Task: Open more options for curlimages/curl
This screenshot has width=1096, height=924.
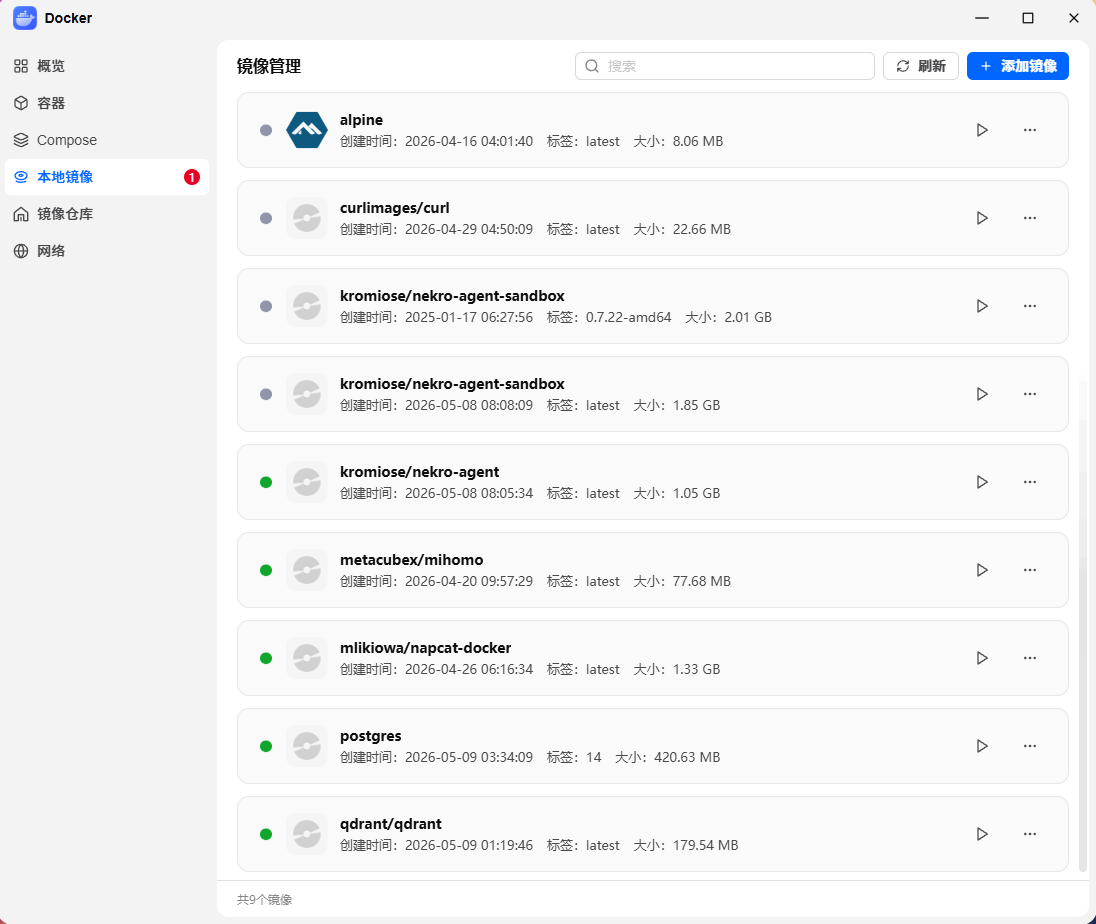Action: (x=1030, y=218)
